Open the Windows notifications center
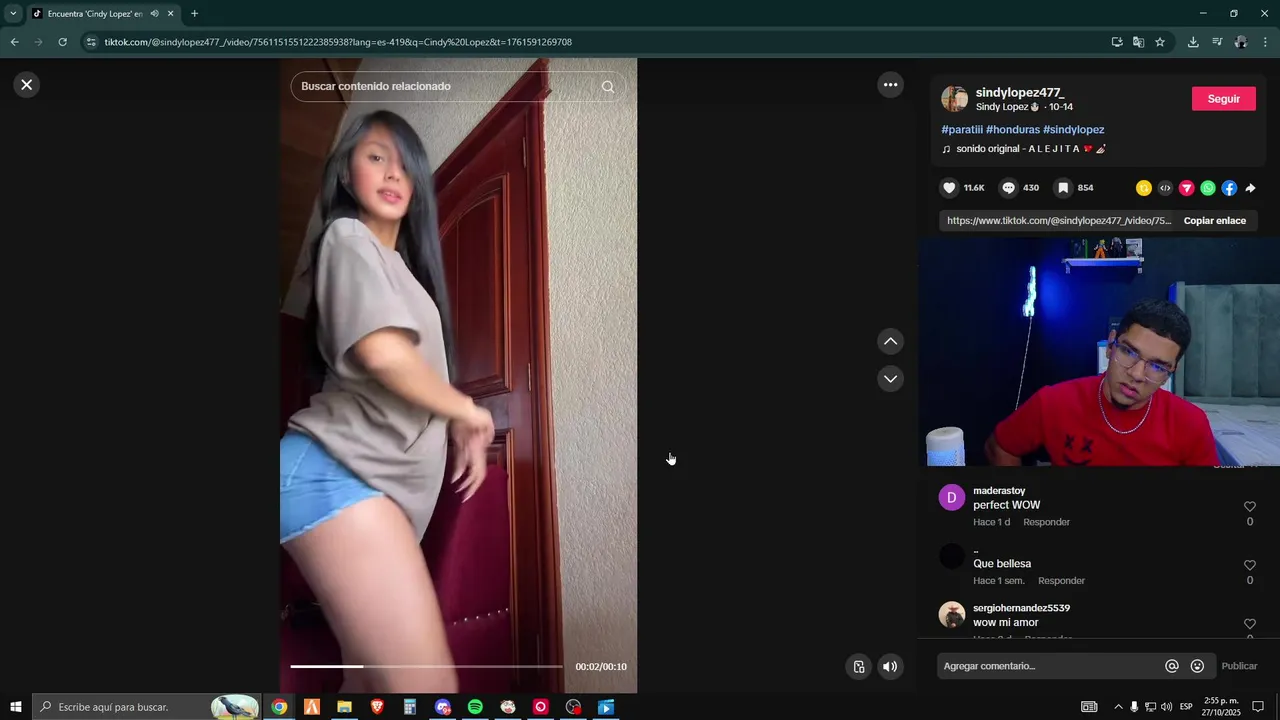Screen dimensions: 1280x720 coord(1258,707)
